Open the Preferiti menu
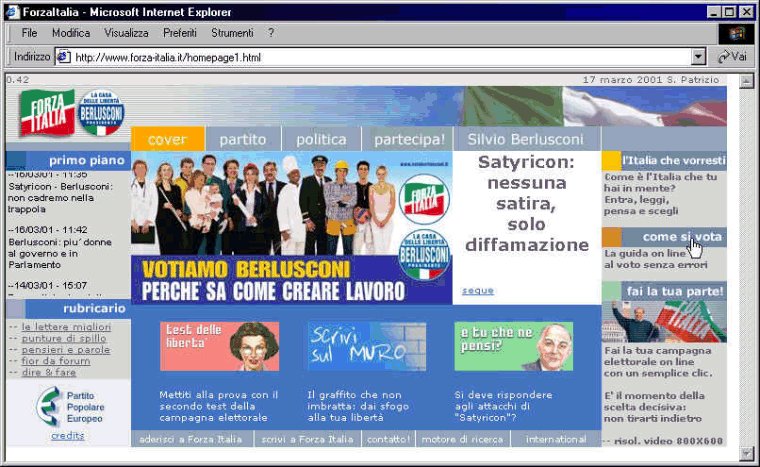Screen dimensions: 760x467 click(x=179, y=33)
